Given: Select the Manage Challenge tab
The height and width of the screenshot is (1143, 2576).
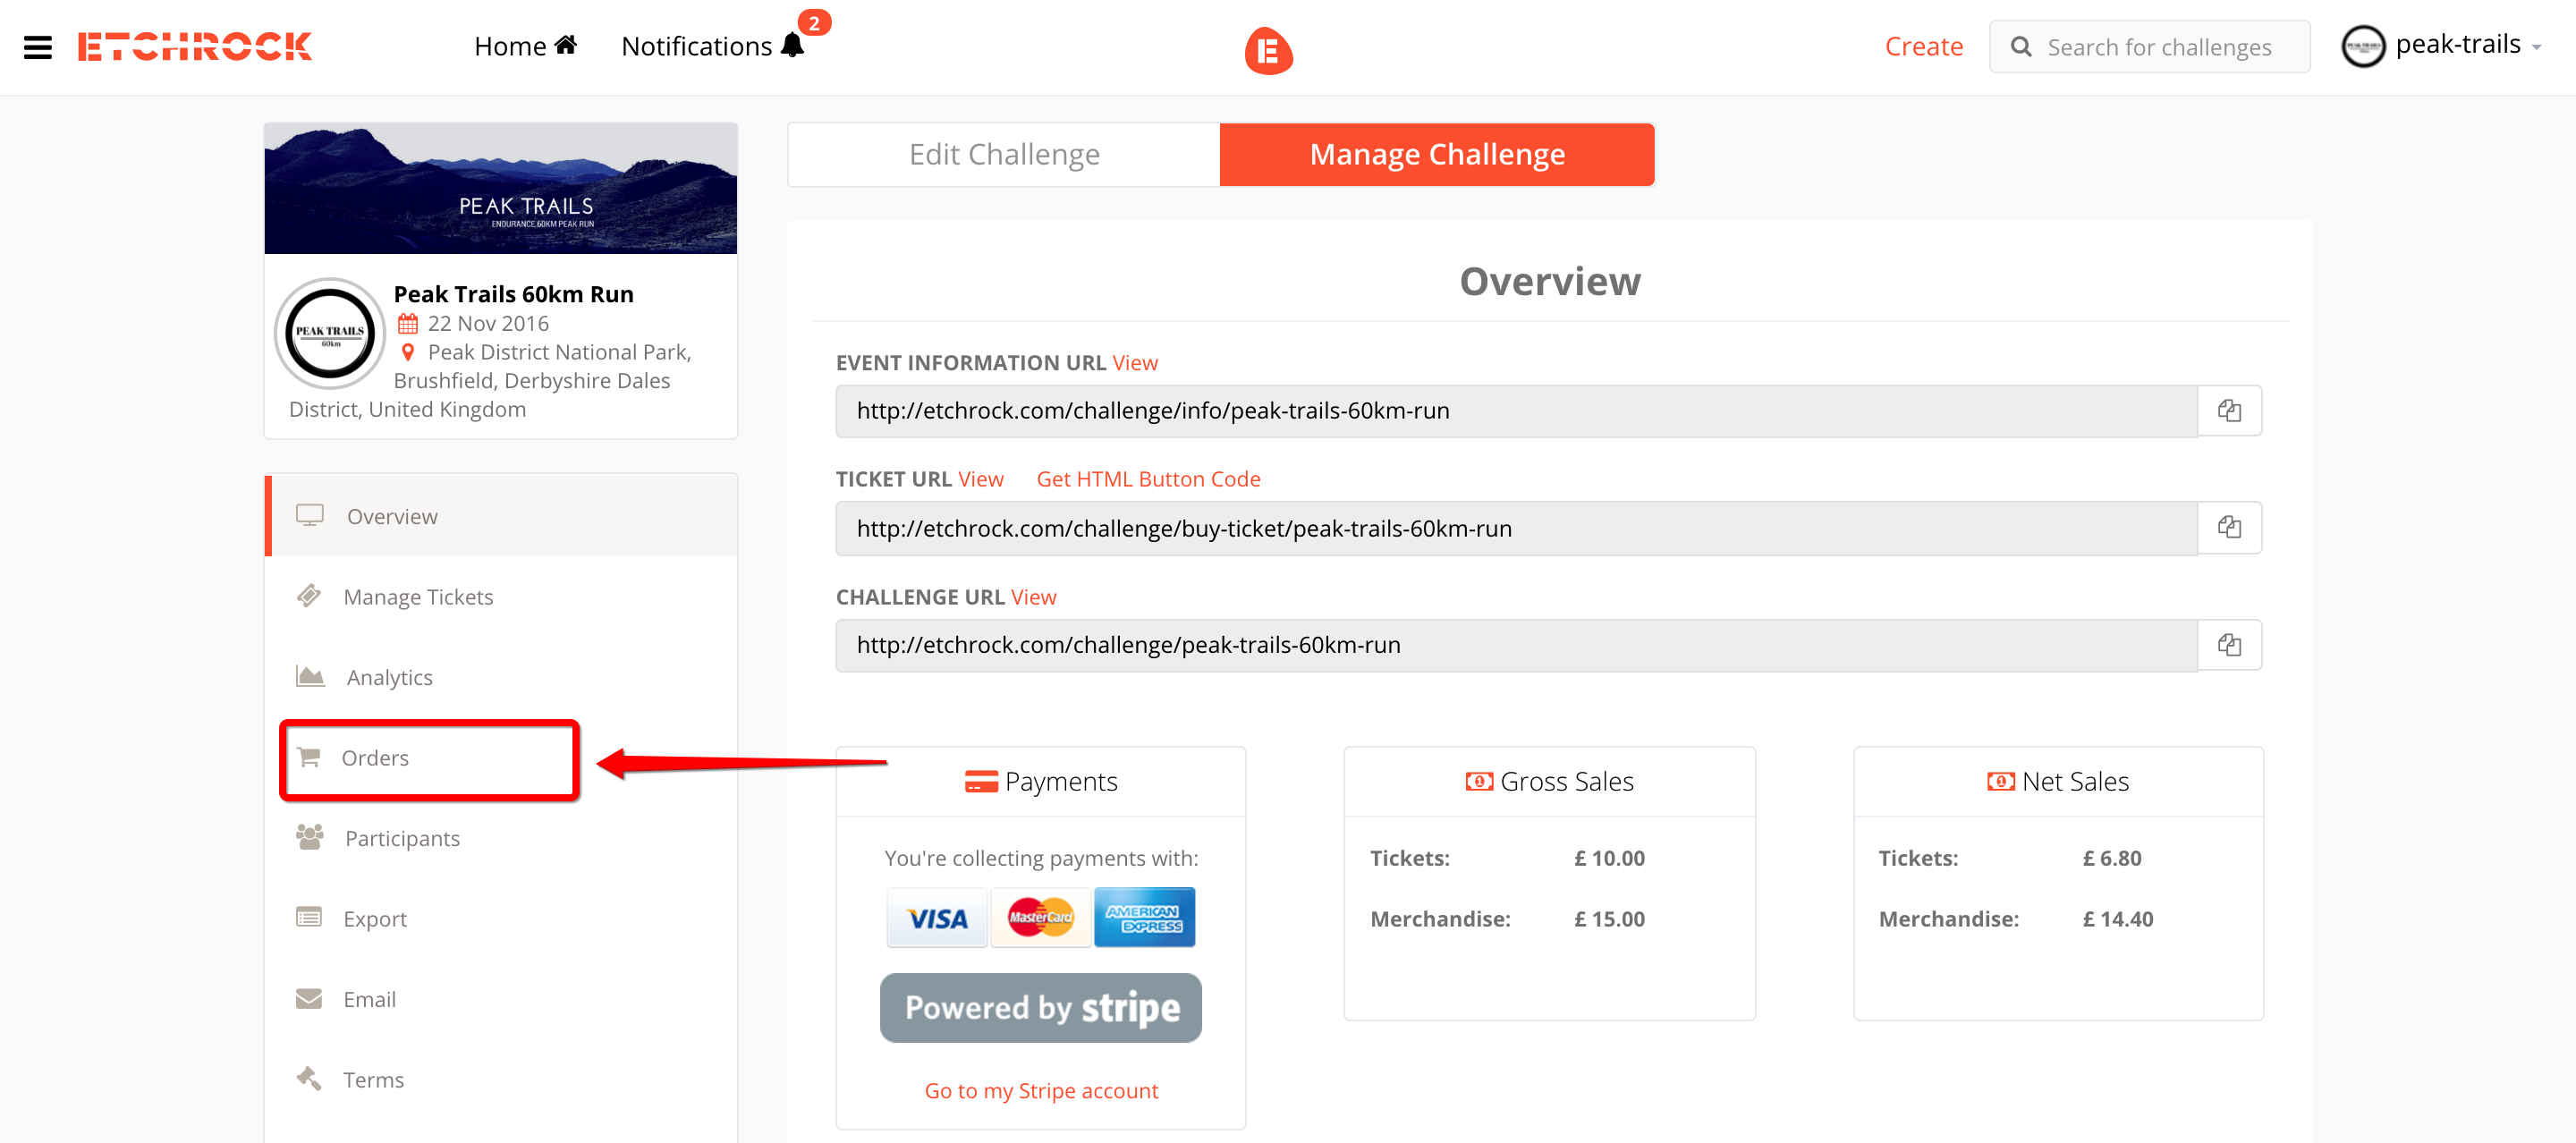Looking at the screenshot, I should (x=1436, y=154).
